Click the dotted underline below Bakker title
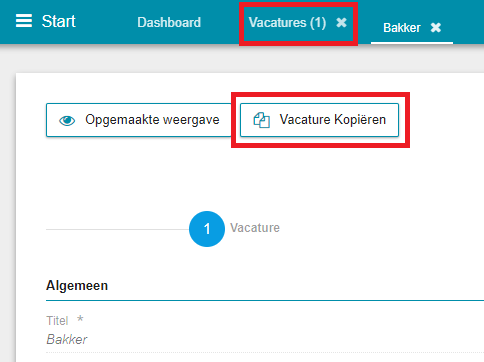The height and width of the screenshot is (362, 484). (265, 352)
